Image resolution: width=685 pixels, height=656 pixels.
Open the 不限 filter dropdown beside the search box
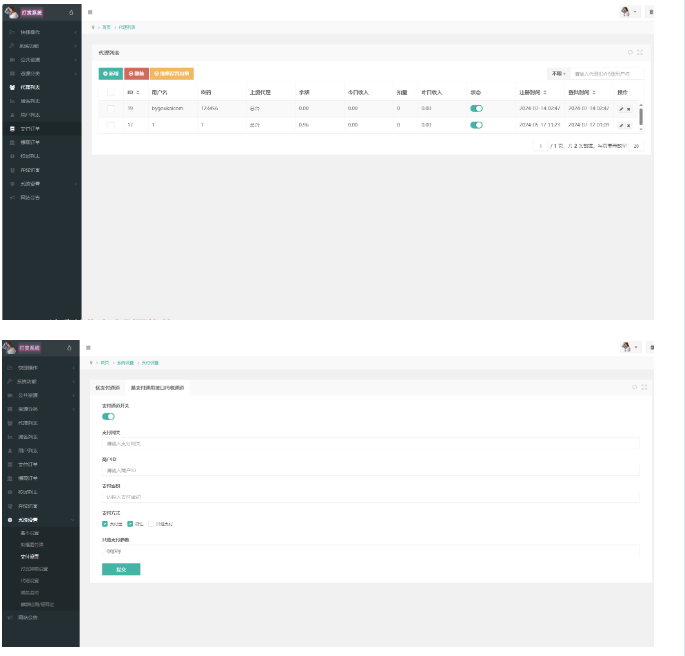pos(558,73)
